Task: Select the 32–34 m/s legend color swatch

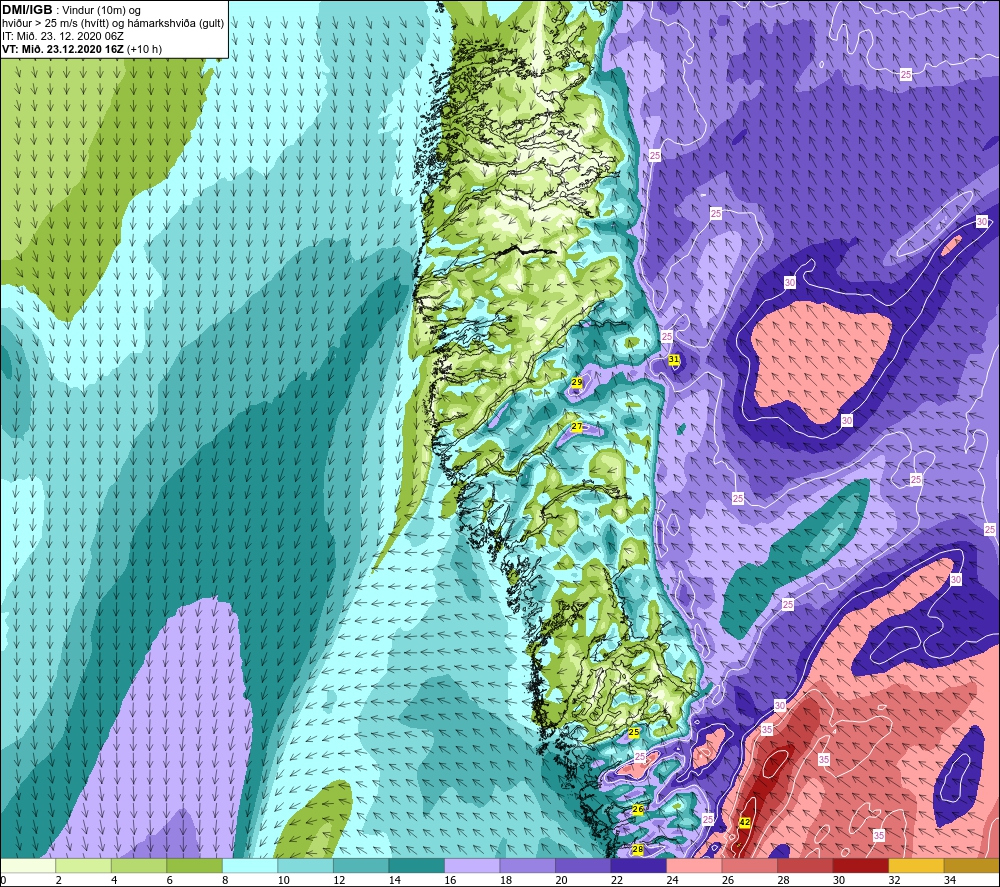Action: pyautogui.click(x=916, y=866)
